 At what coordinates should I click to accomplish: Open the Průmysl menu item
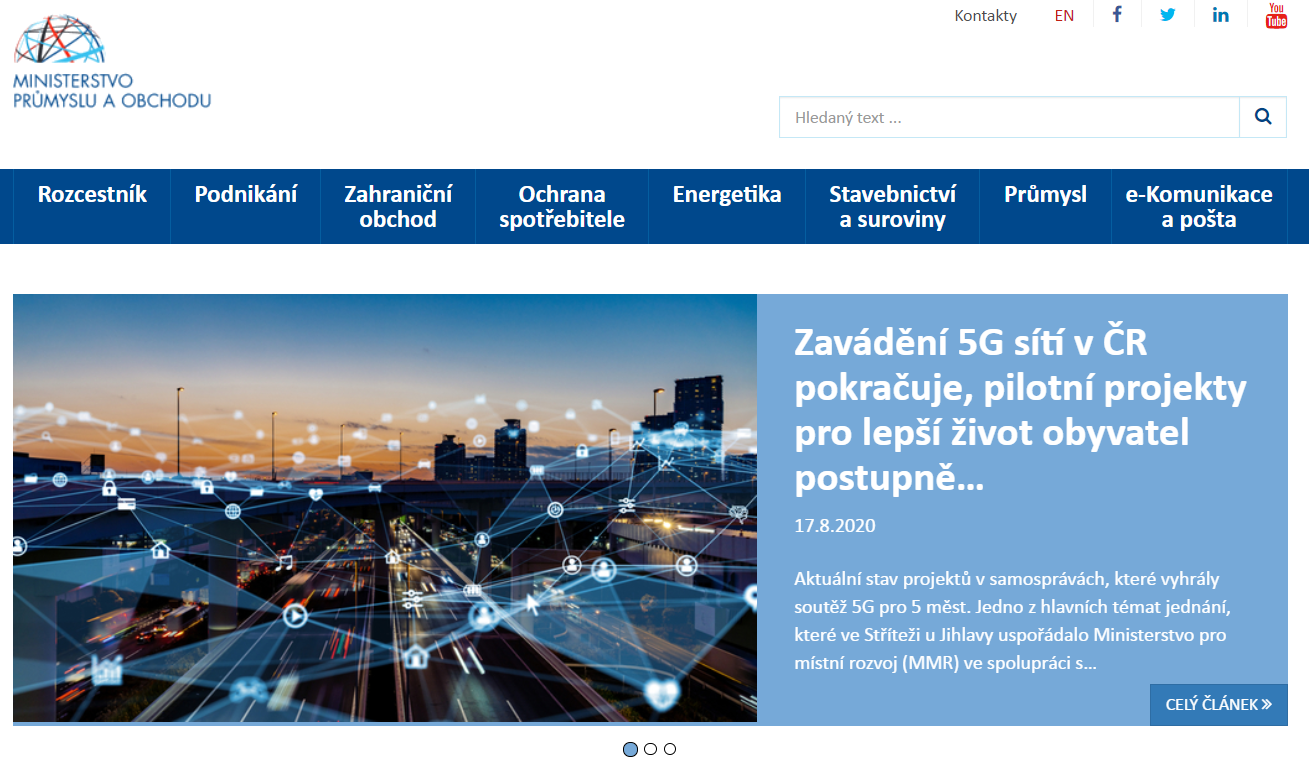1045,206
